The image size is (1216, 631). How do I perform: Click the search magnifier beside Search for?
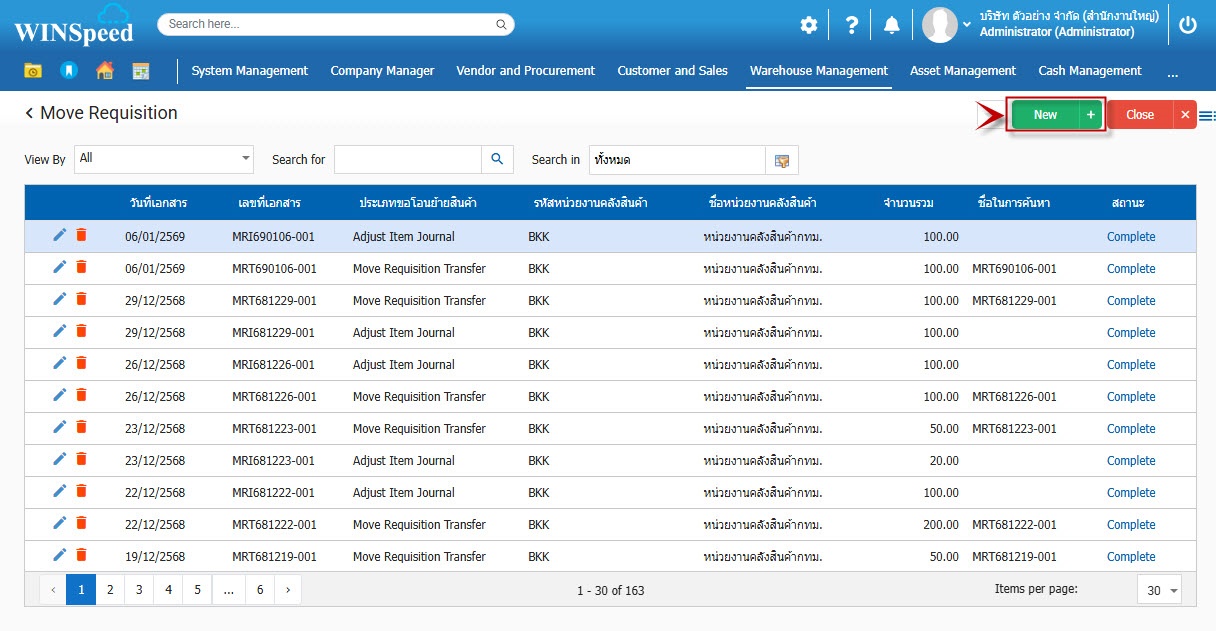pyautogui.click(x=497, y=159)
